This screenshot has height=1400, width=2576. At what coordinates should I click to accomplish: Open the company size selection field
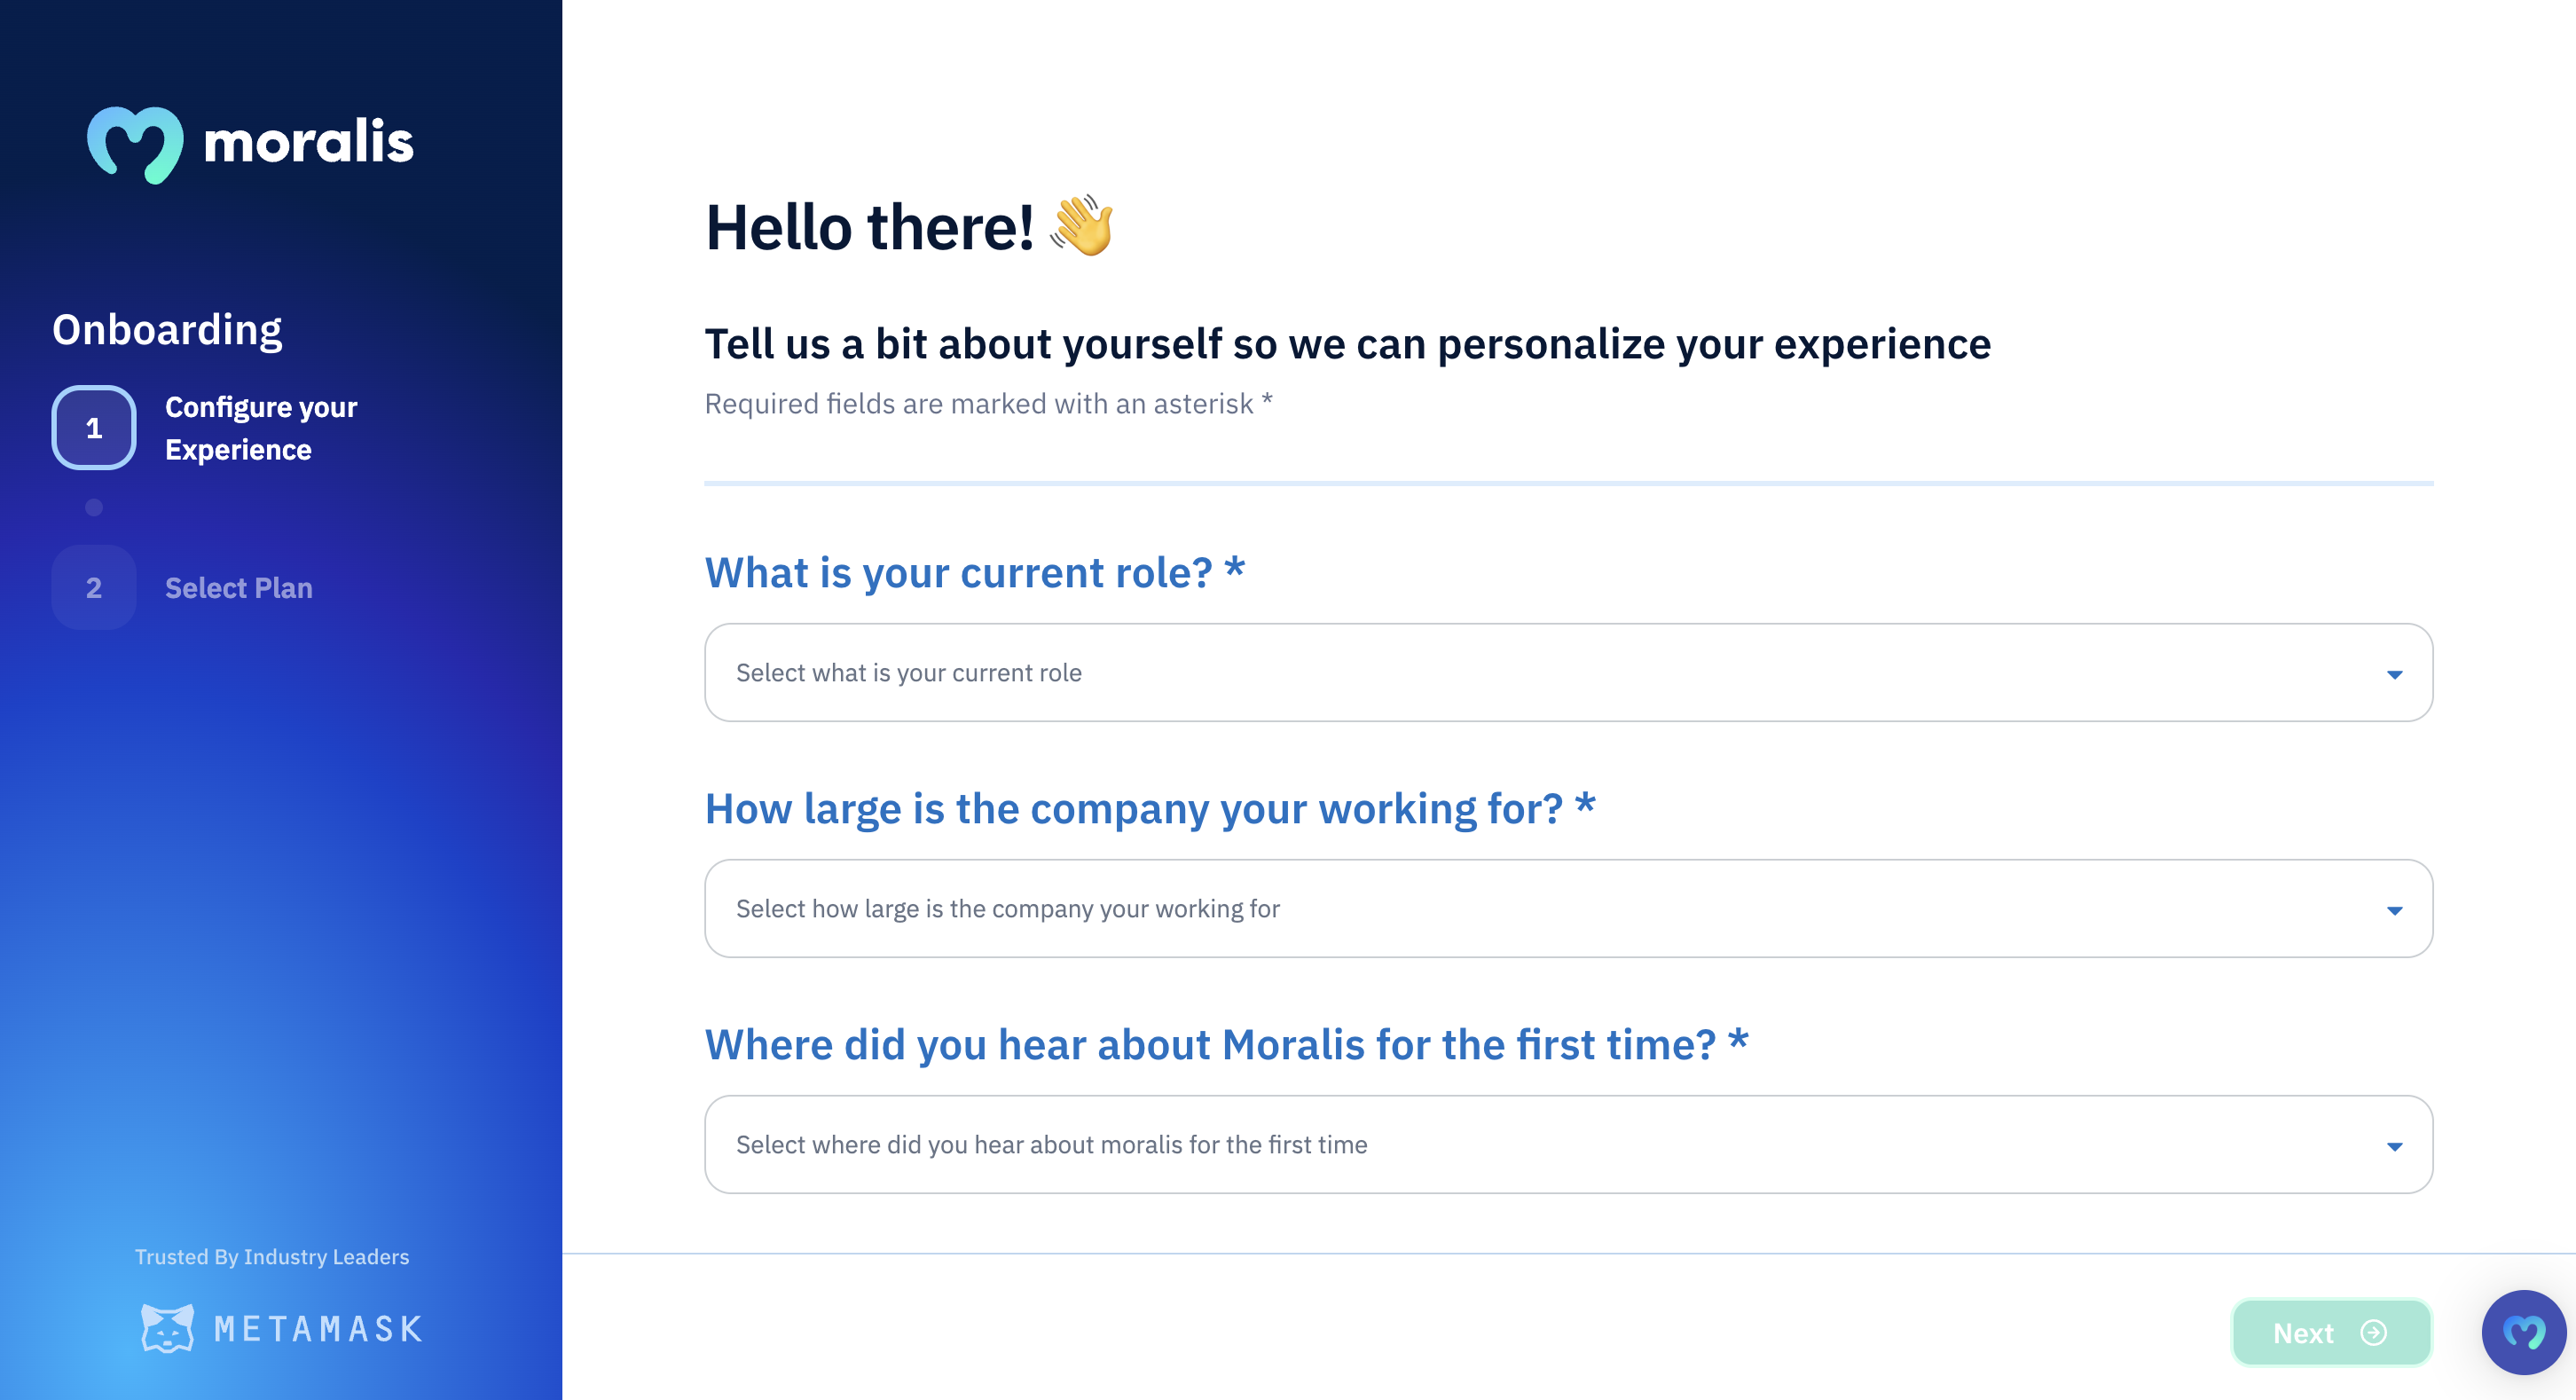[x=1568, y=909]
